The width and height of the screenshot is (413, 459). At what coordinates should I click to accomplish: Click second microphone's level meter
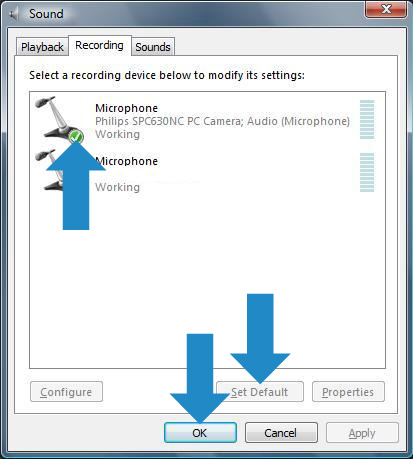click(x=367, y=172)
